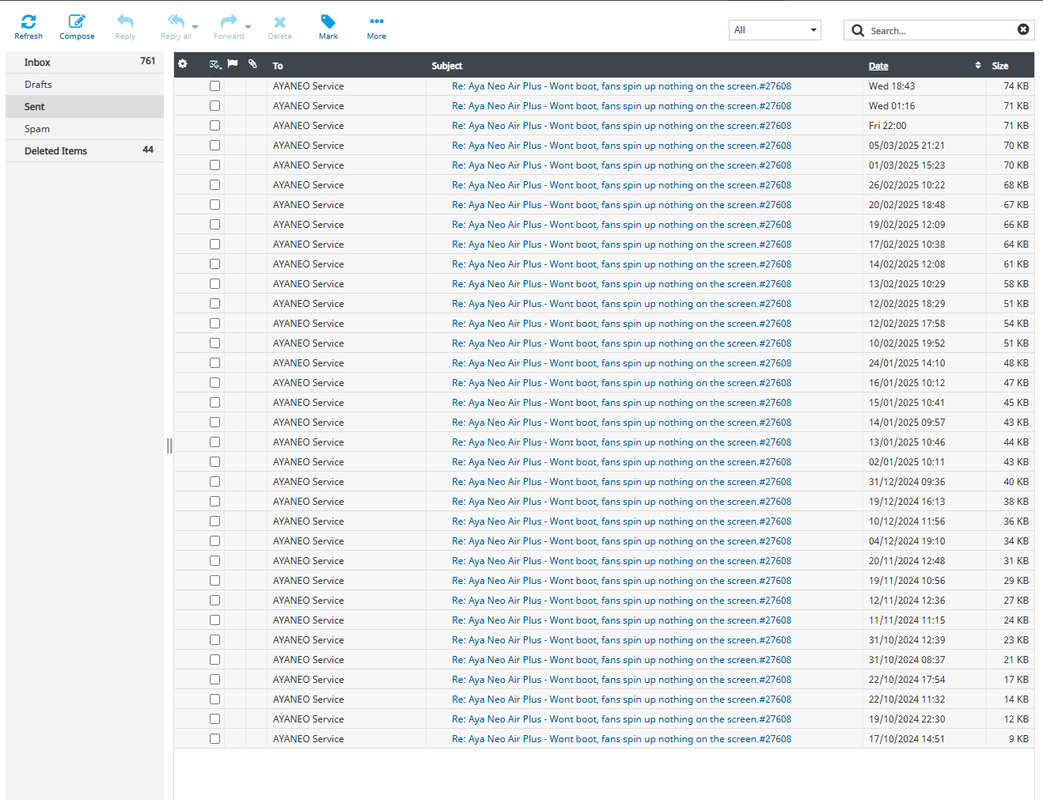Open list options gear icon
The image size is (1043, 800).
pos(183,64)
